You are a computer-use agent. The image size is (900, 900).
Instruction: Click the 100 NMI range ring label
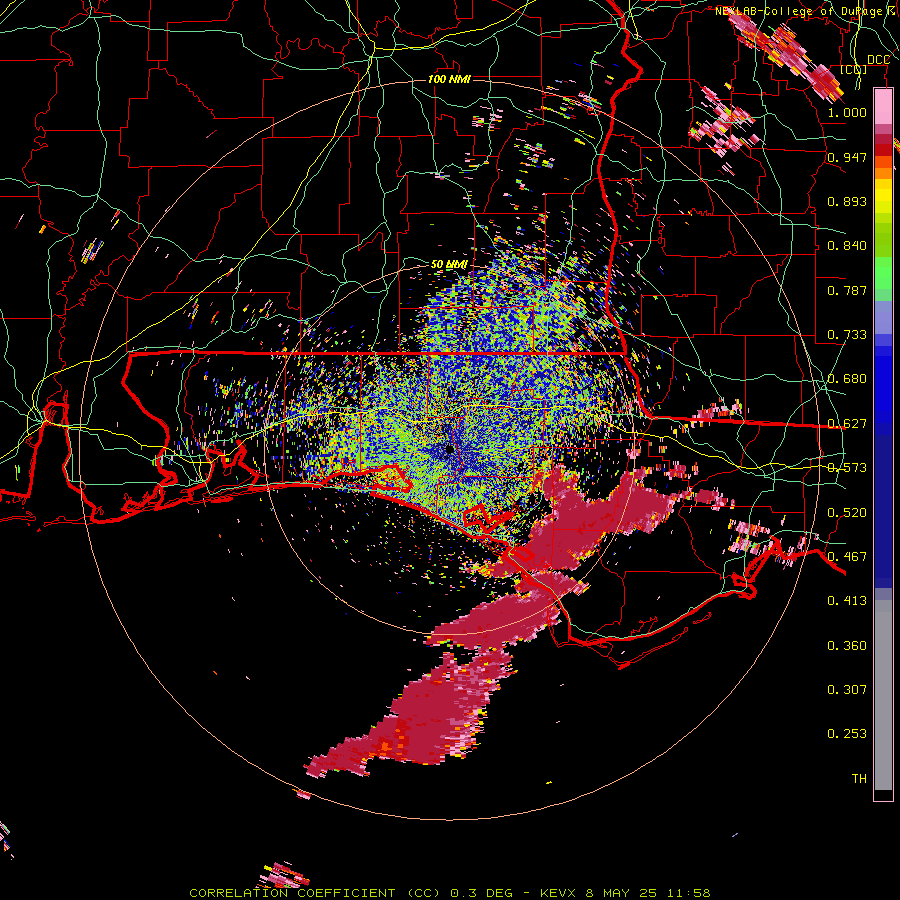pos(449,79)
